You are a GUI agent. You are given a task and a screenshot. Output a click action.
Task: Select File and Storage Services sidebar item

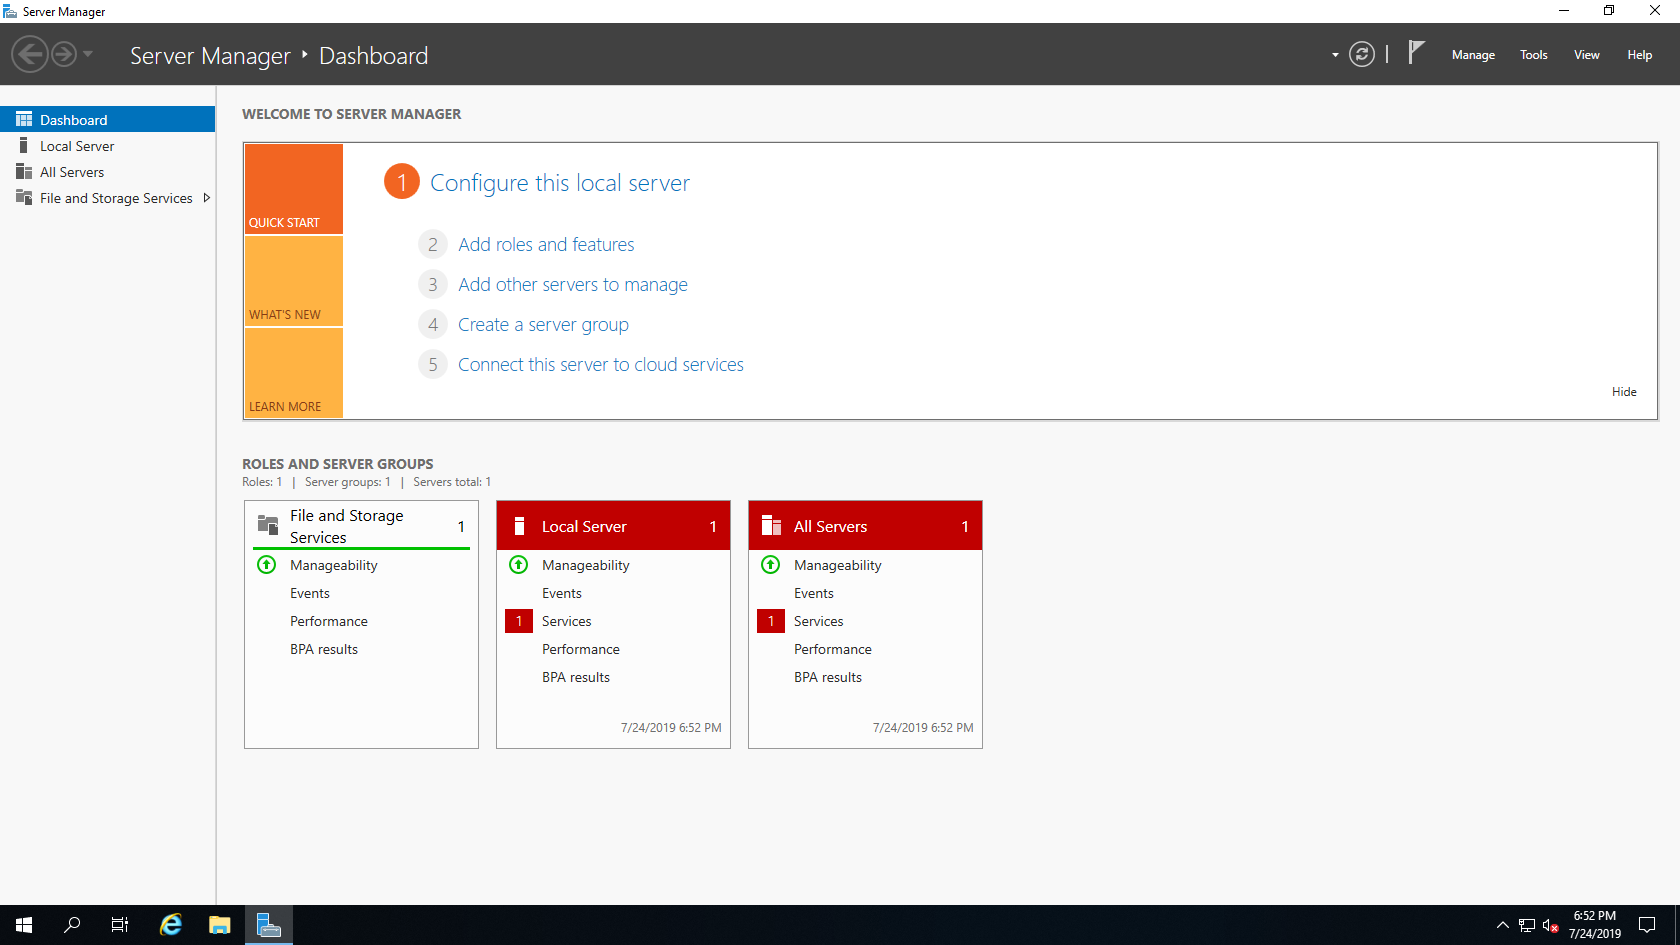point(107,198)
